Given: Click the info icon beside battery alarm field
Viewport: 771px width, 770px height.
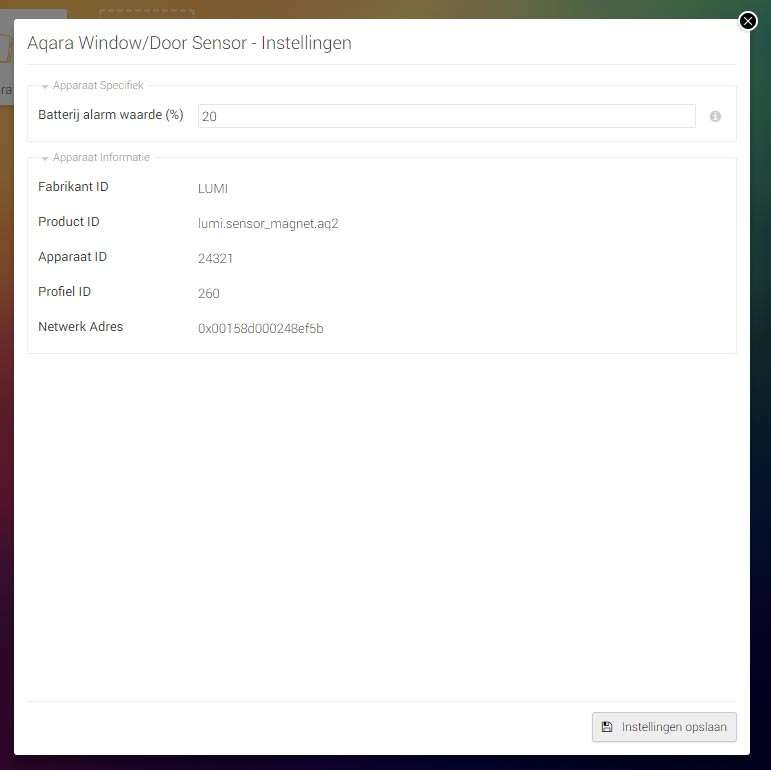Looking at the screenshot, I should (x=715, y=116).
